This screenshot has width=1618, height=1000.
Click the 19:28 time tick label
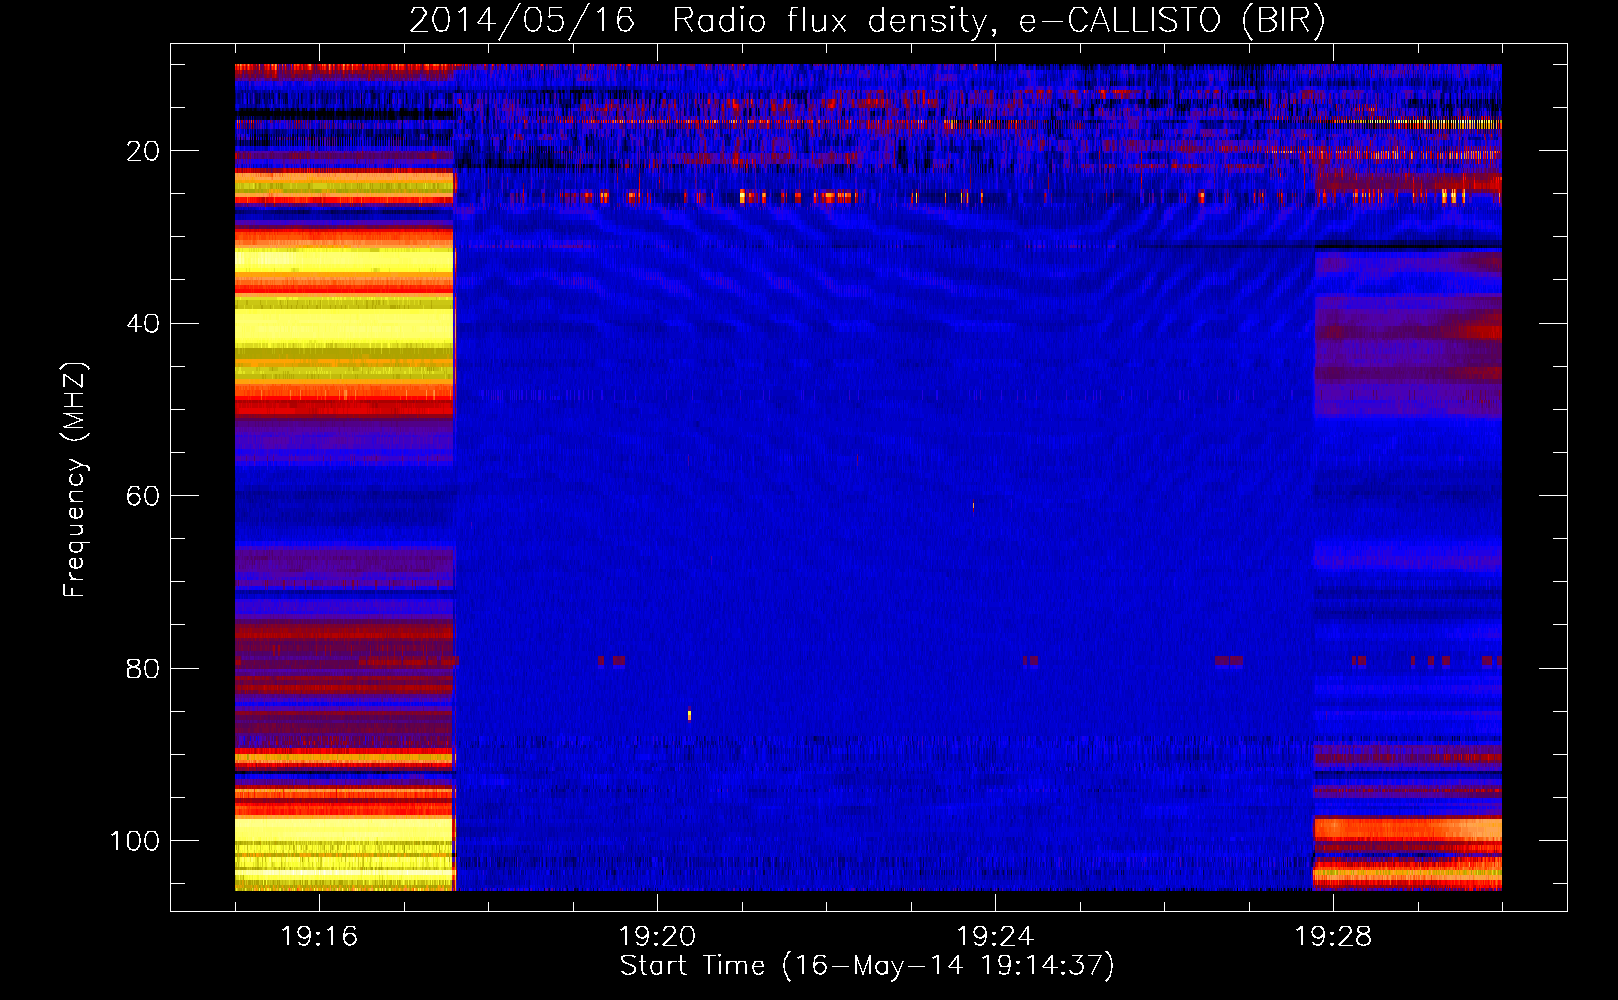[x=1333, y=937]
